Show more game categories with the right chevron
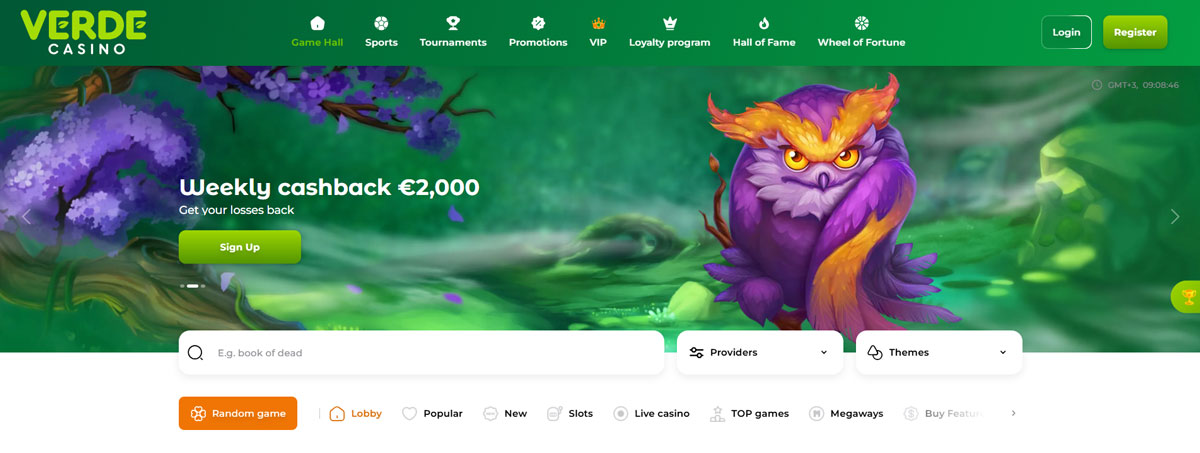Screen dimensions: 1200x453 coord(1013,413)
